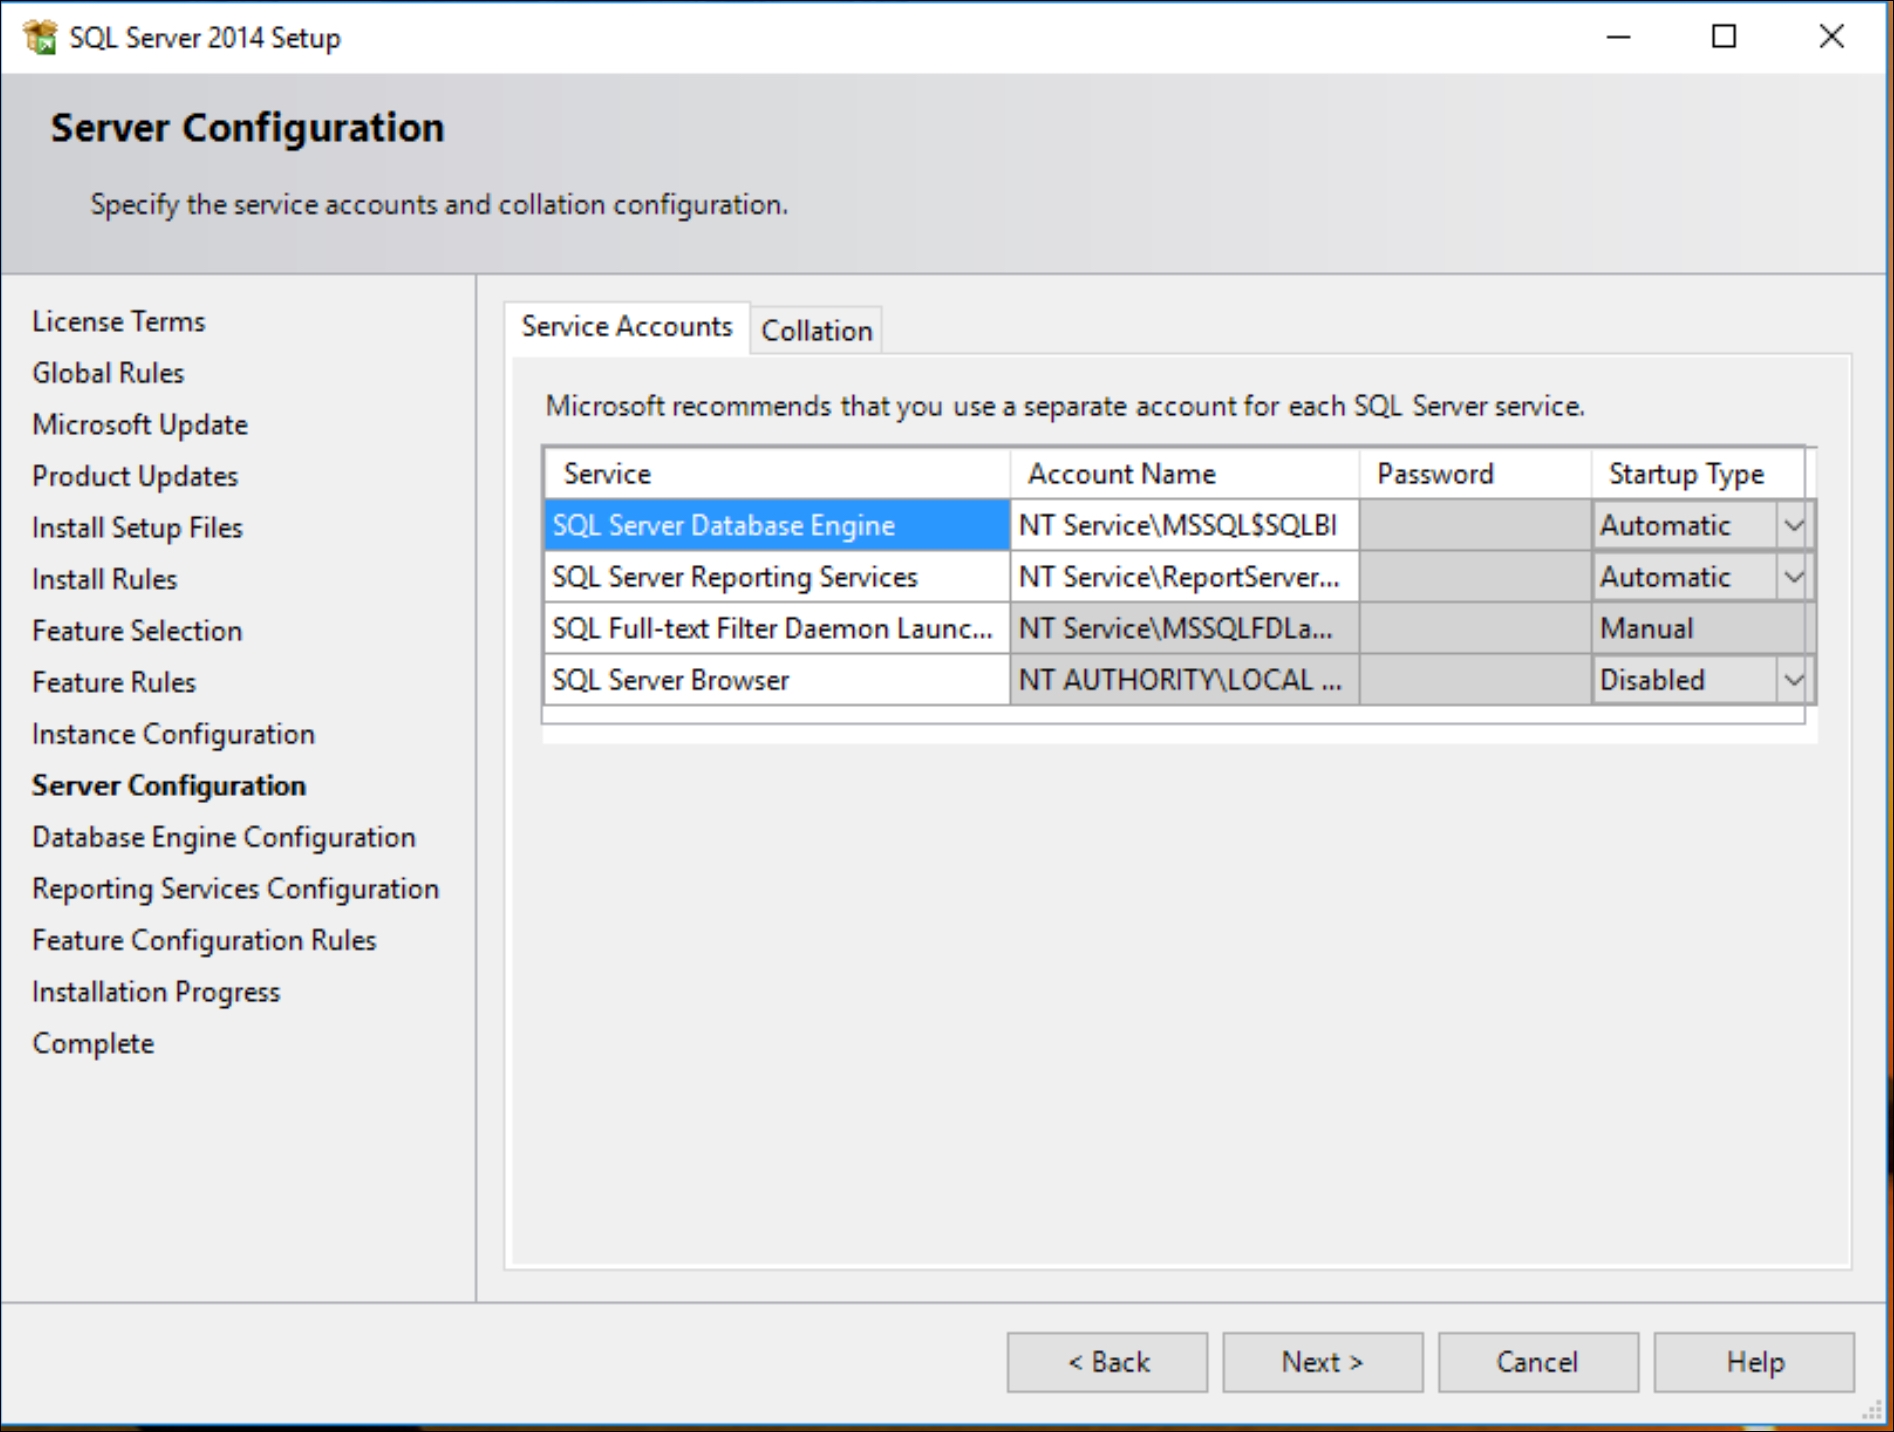Click Product Updates step in sidebar
This screenshot has height=1432, width=1894.
135,476
